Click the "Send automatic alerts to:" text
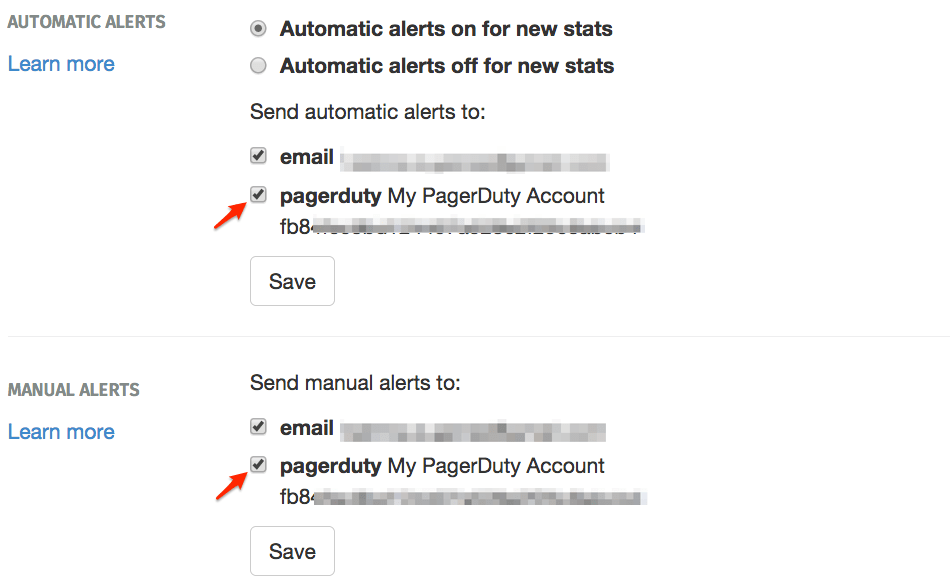 [367, 111]
